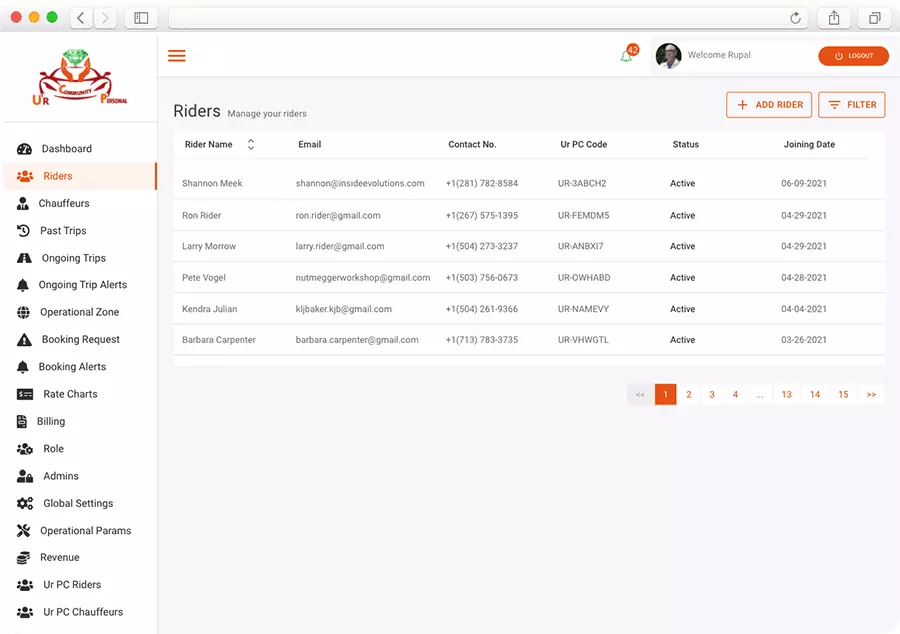Image resolution: width=900 pixels, height=634 pixels.
Task: Click the Global Settings gears icon
Action: tap(25, 503)
